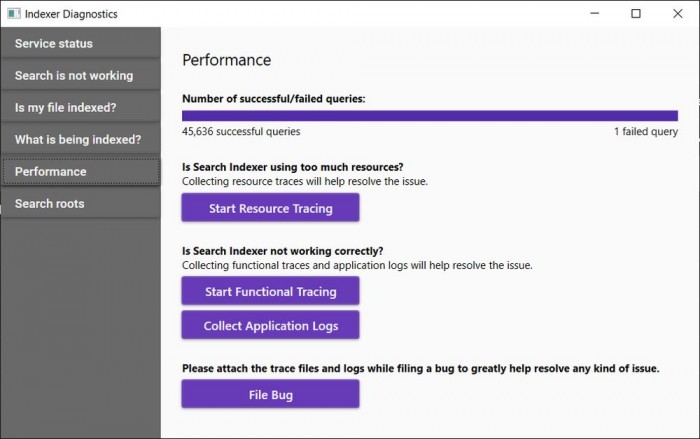700x439 pixels.
Task: Click the 'using too much resources?' question text
Action: pyautogui.click(x=299, y=167)
